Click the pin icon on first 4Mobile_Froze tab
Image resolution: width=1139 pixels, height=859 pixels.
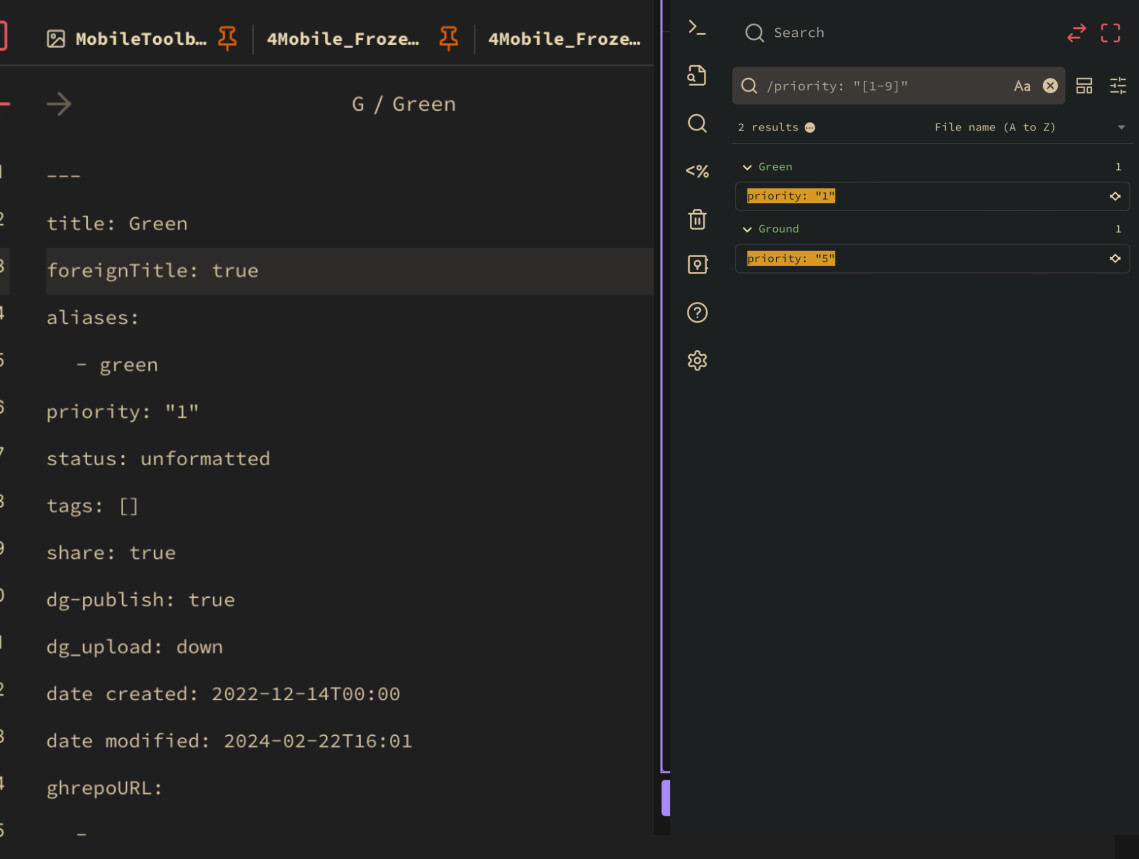(448, 38)
